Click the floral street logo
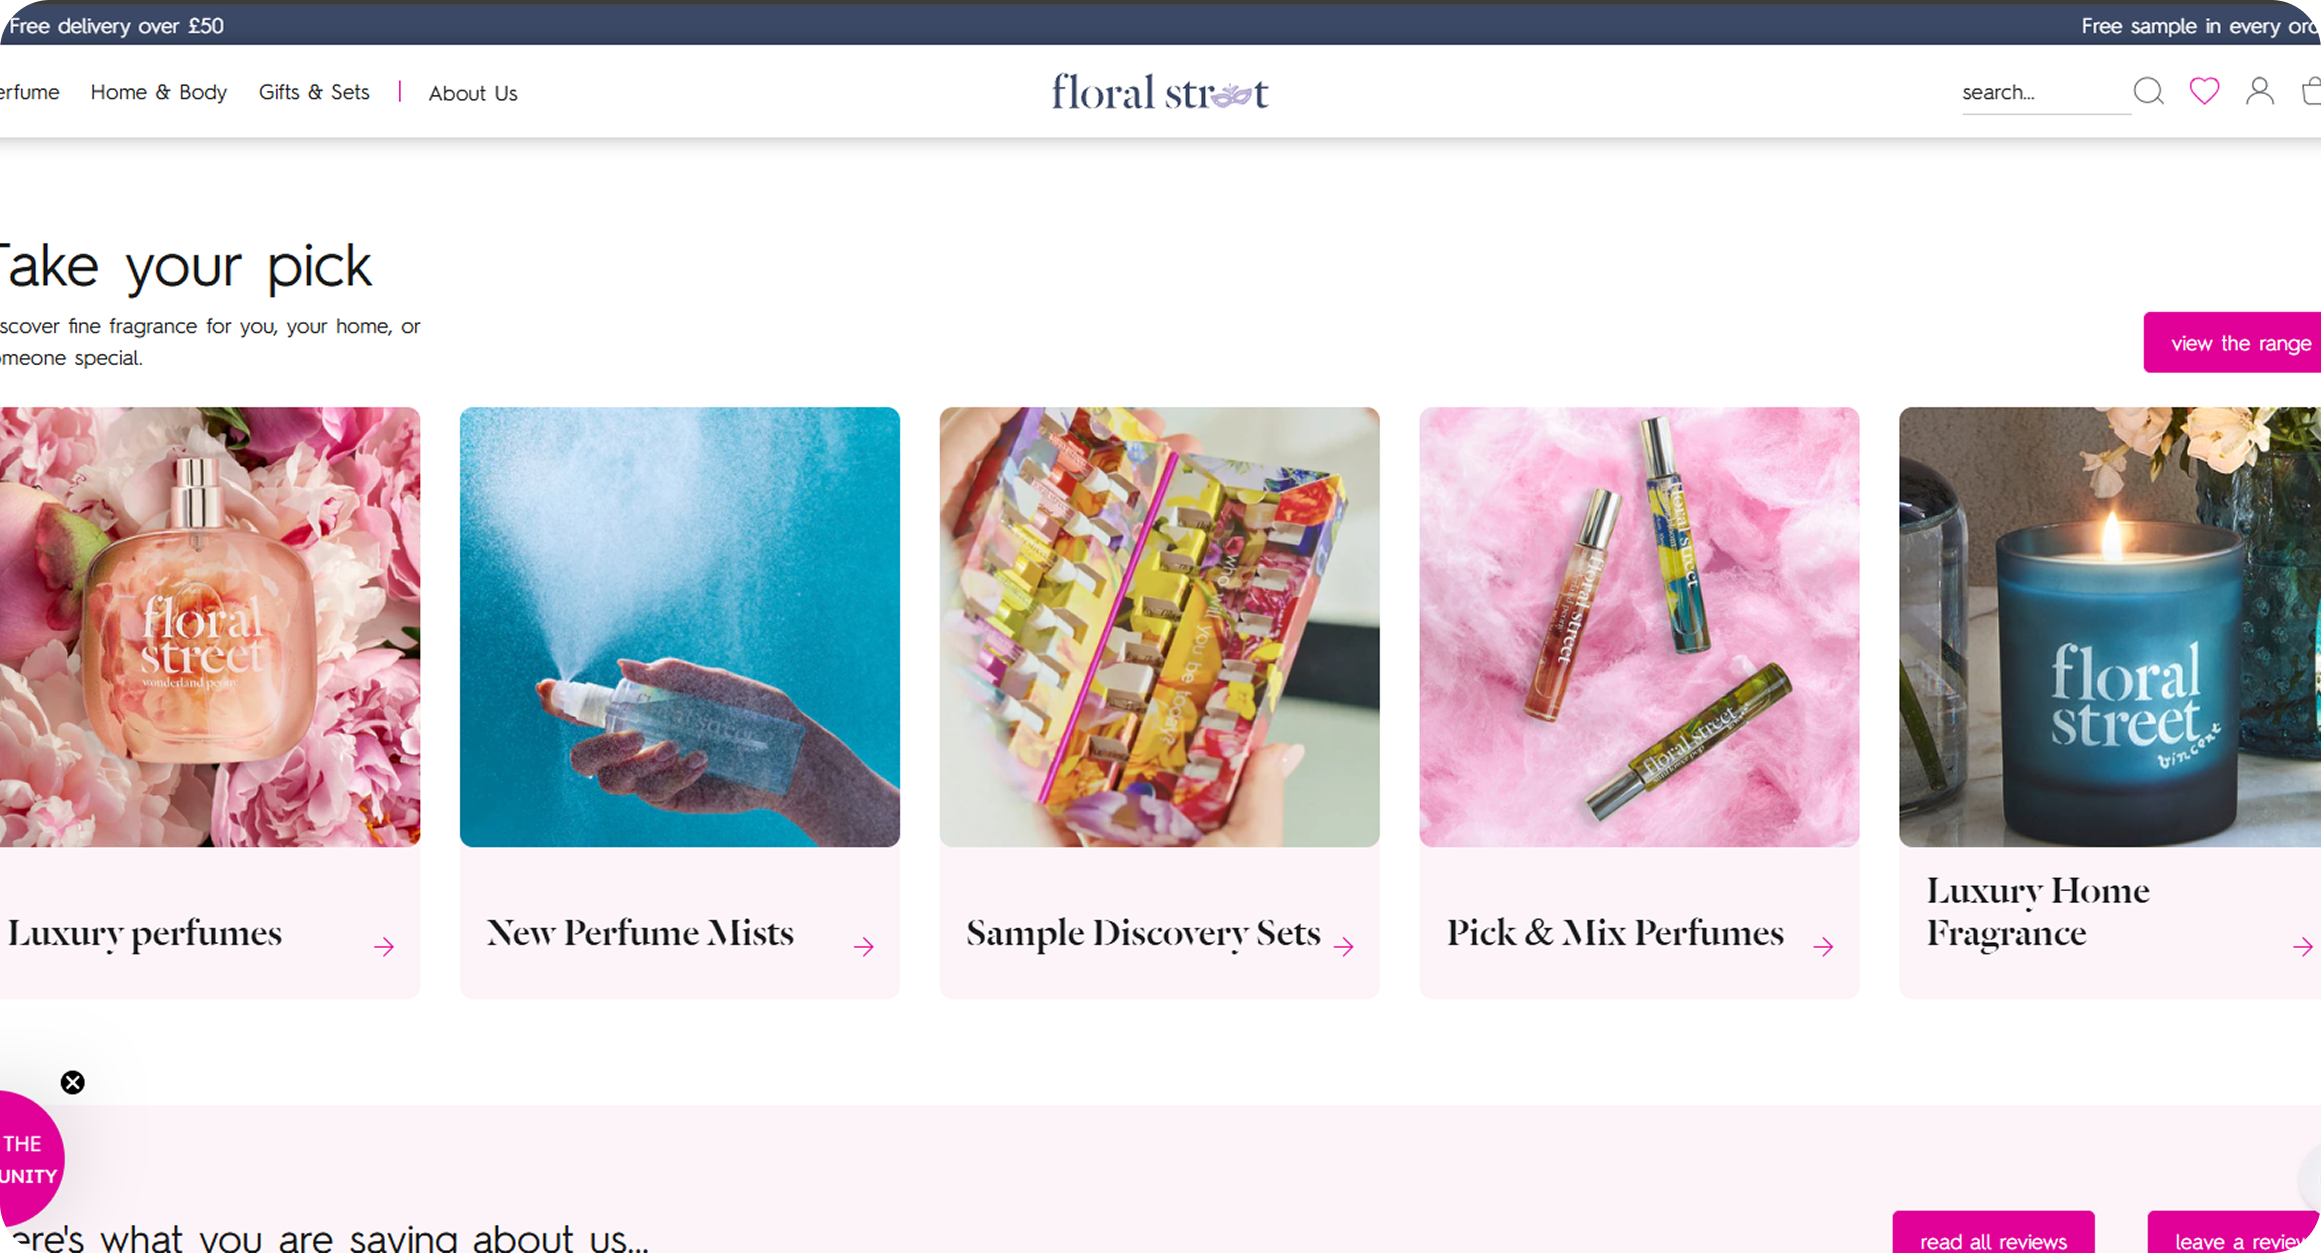This screenshot has height=1253, width=2321. pos(1160,92)
